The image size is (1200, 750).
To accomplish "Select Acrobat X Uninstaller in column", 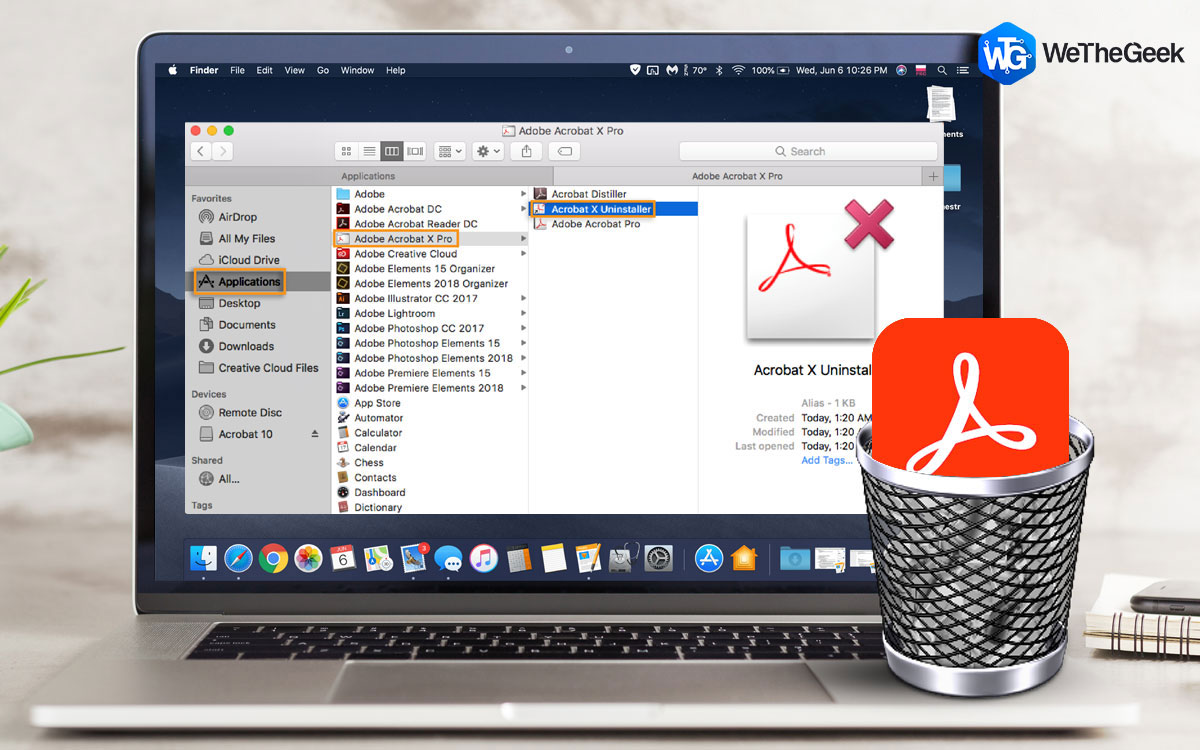I will pos(613,209).
